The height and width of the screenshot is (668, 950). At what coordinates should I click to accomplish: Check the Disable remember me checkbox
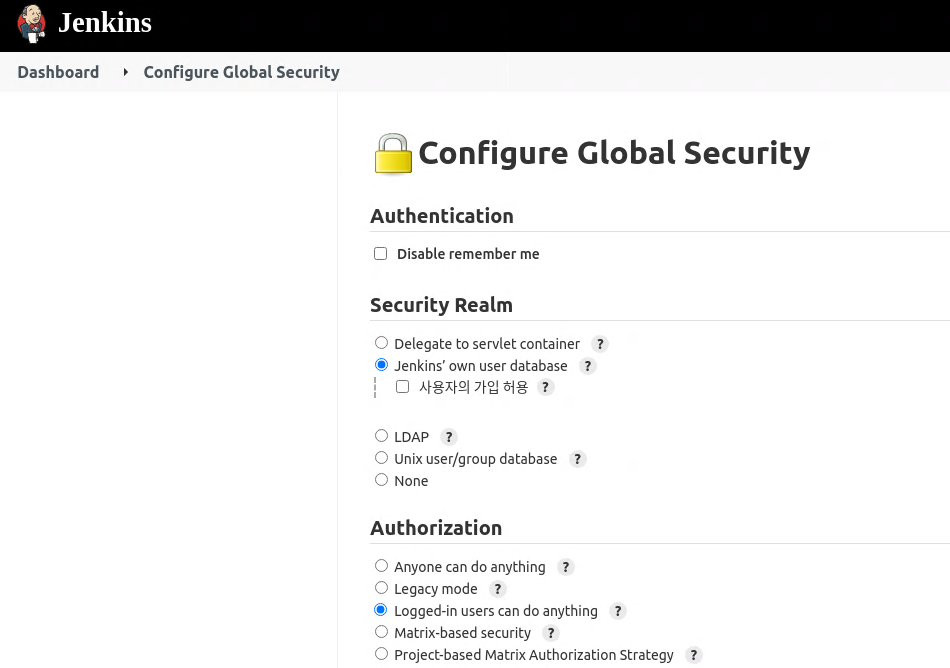pyautogui.click(x=380, y=253)
